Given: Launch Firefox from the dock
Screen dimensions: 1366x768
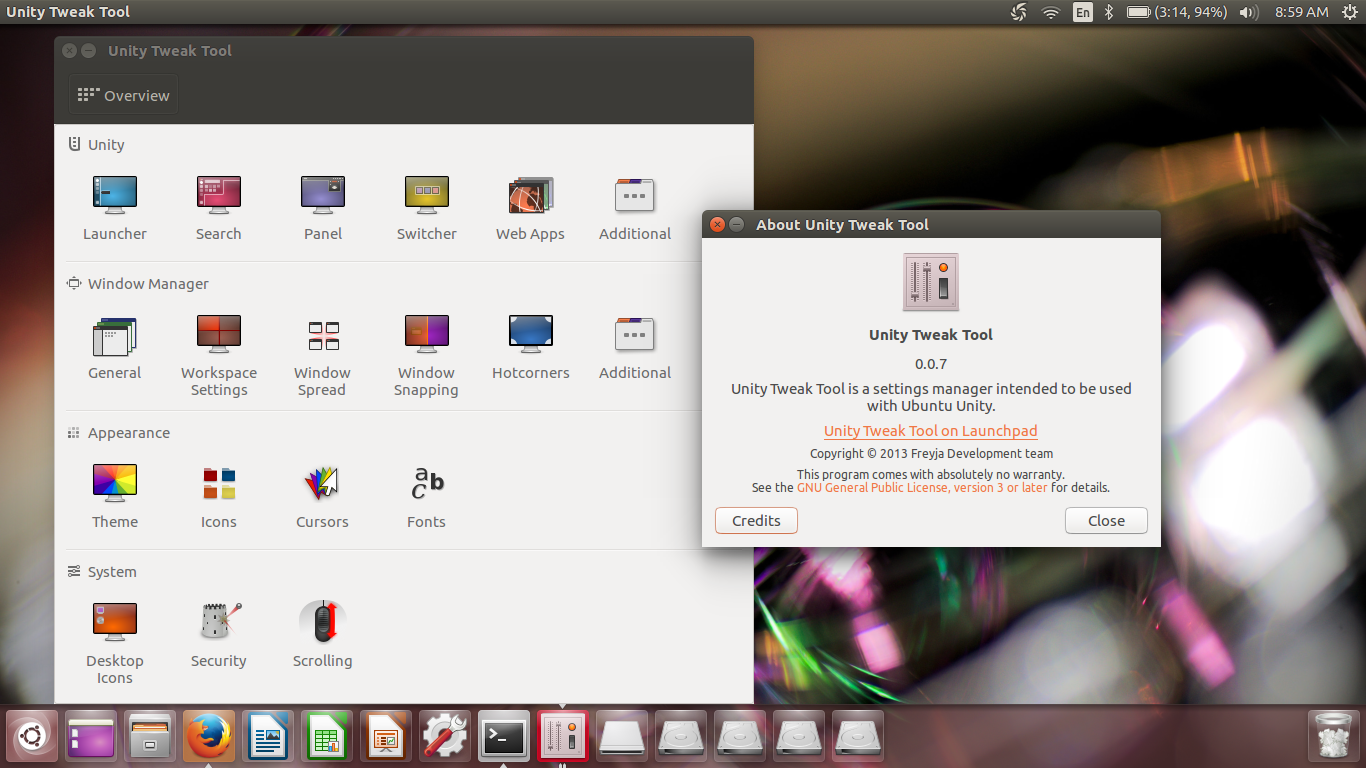Looking at the screenshot, I should point(209,737).
